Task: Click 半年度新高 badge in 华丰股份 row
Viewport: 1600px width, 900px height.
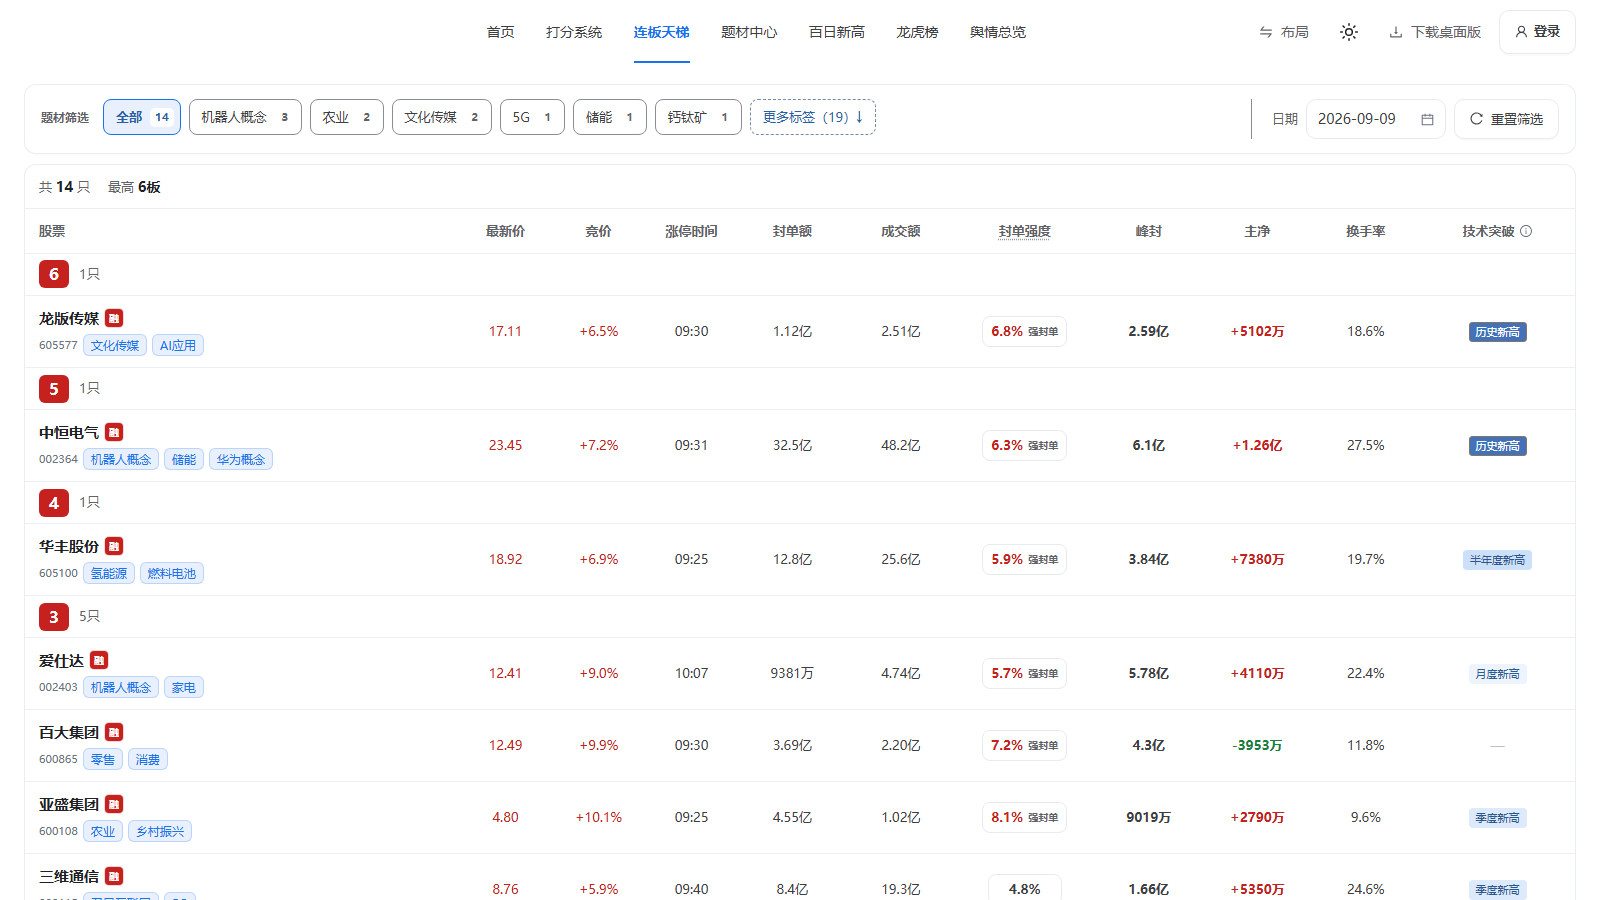Action: pyautogui.click(x=1497, y=560)
